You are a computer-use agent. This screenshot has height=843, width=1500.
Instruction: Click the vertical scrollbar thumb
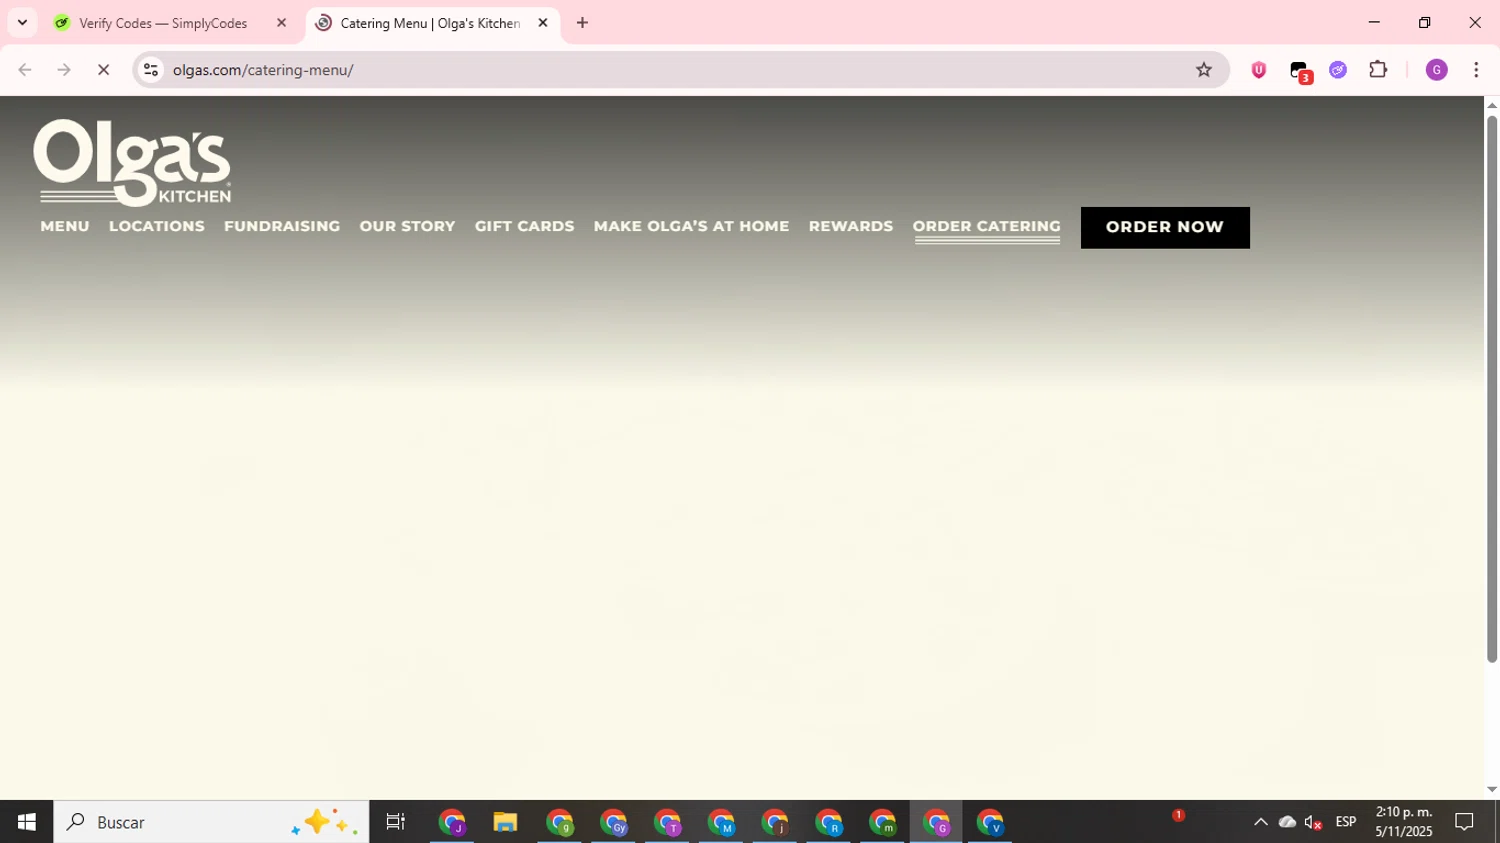pos(1491,389)
